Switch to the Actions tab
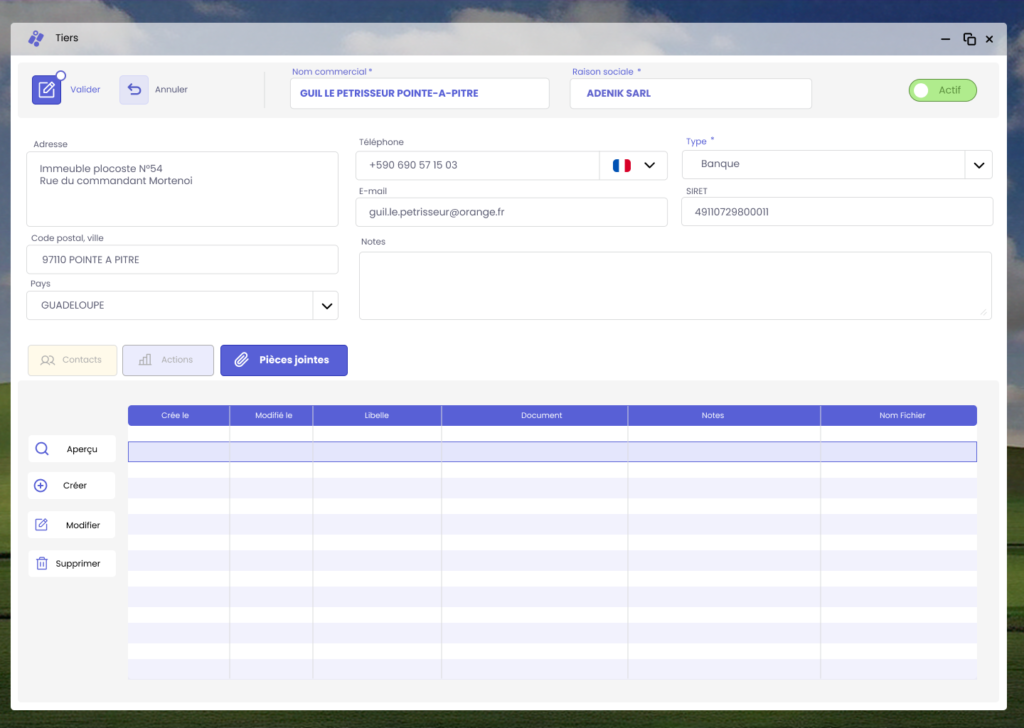Screen dimensions: 1024x728 coord(168,360)
